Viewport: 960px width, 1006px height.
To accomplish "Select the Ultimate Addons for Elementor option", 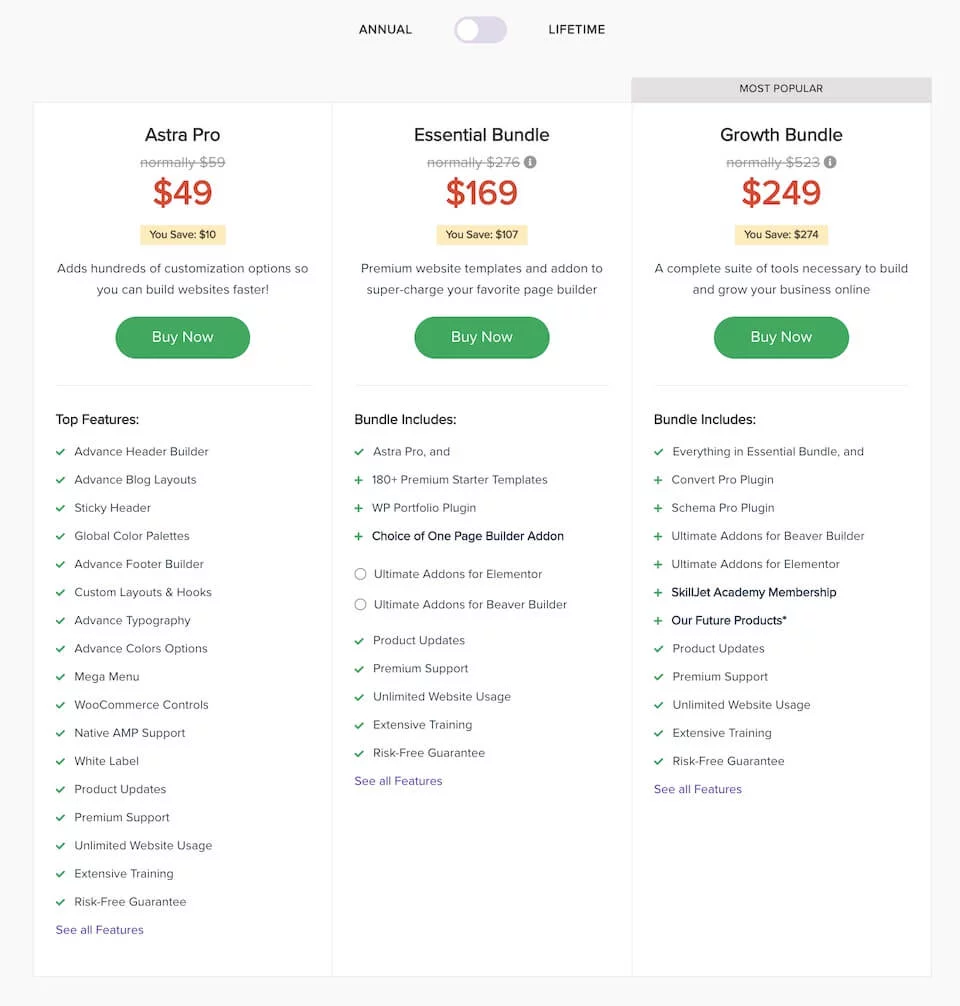I will click(359, 574).
